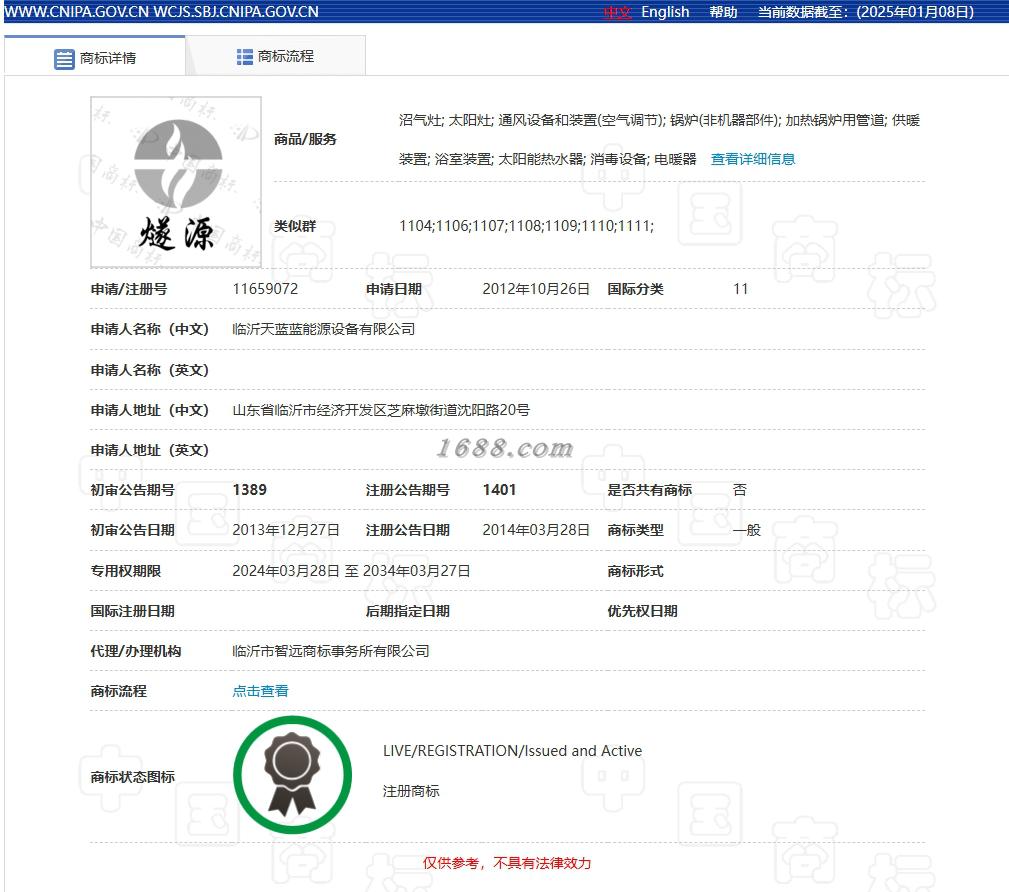
Task: Select international class value 11
Action: point(741,289)
